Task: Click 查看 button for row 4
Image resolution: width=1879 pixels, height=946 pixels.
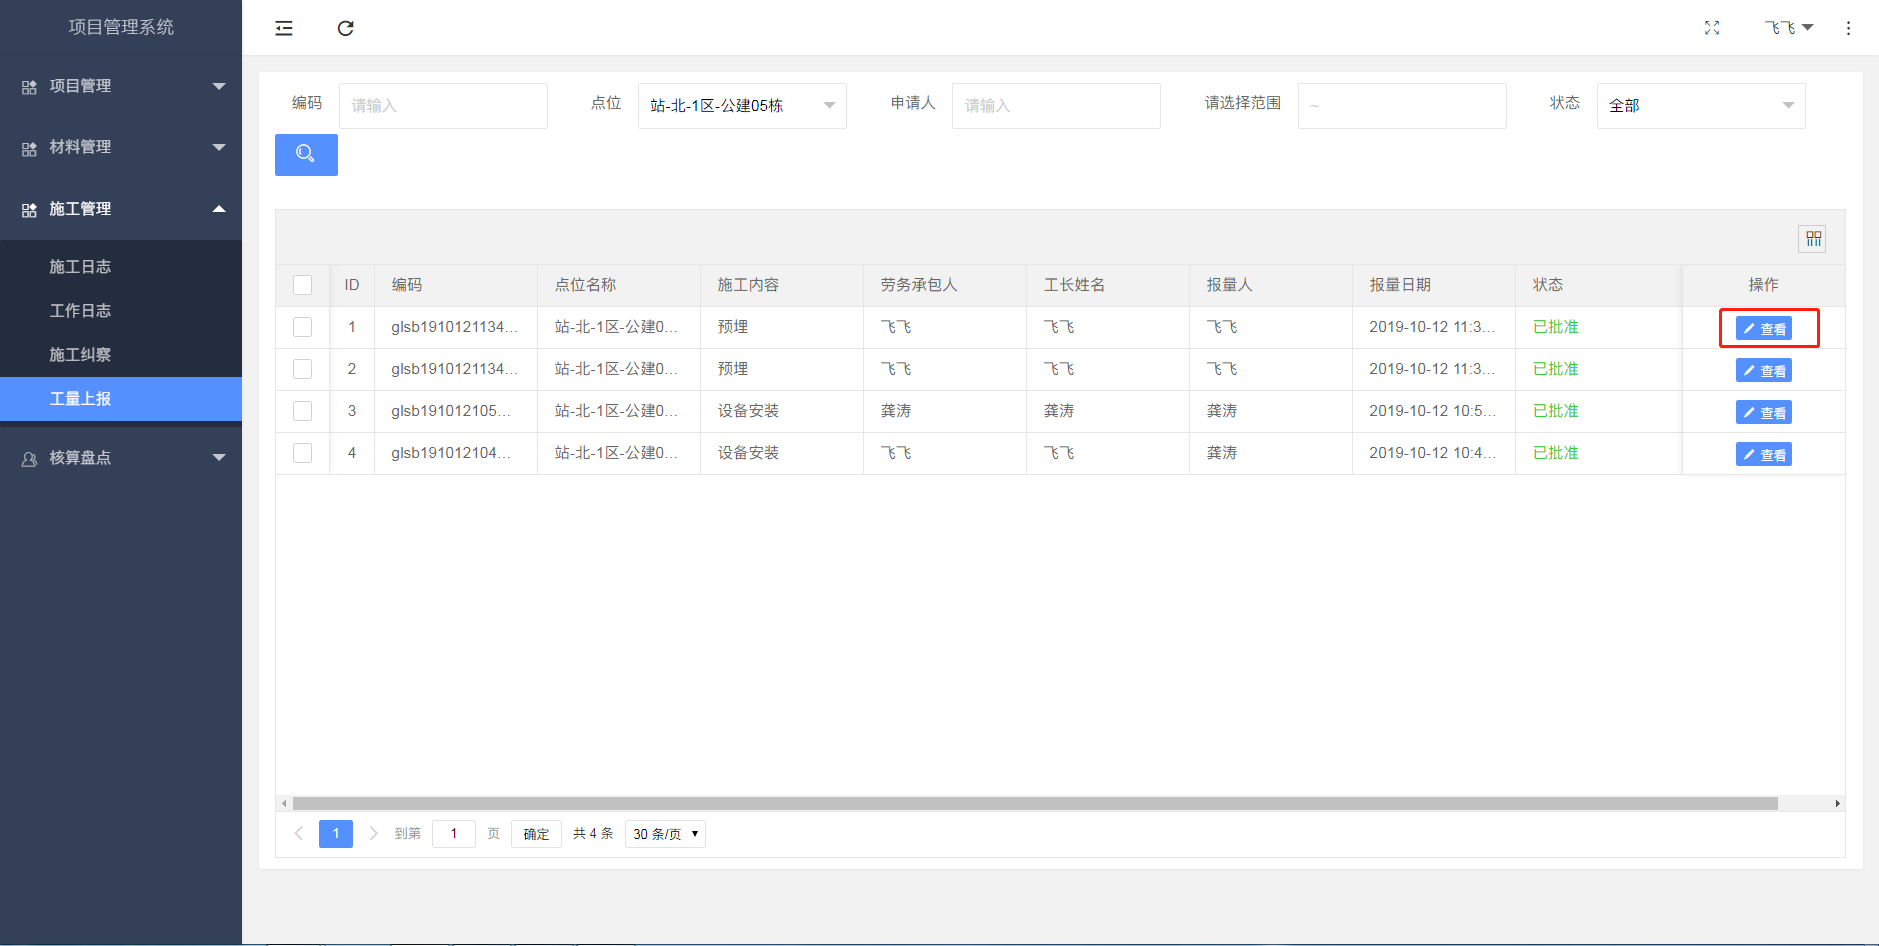Action: [1764, 455]
